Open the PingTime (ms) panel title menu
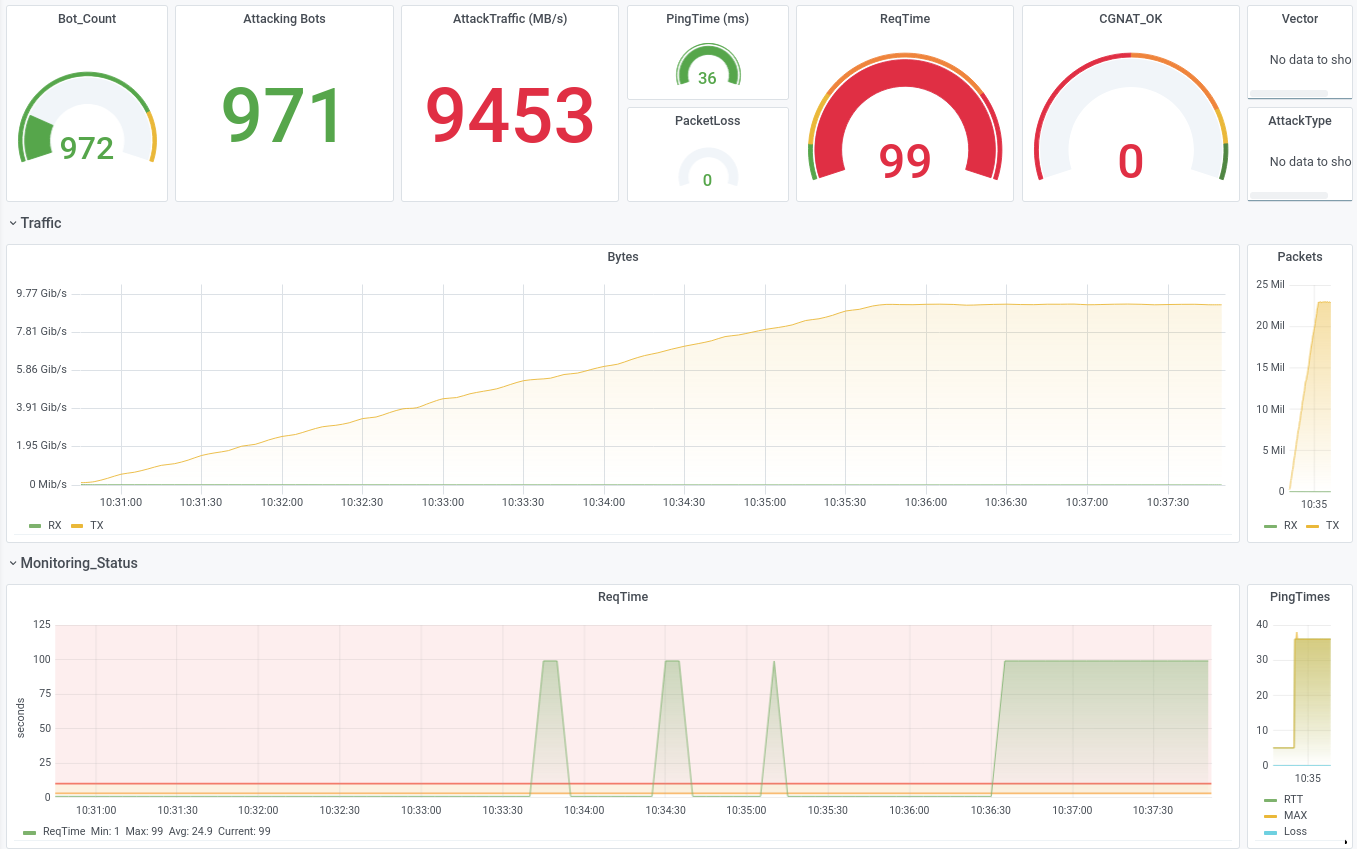Viewport: 1357px width, 849px height. pos(707,19)
